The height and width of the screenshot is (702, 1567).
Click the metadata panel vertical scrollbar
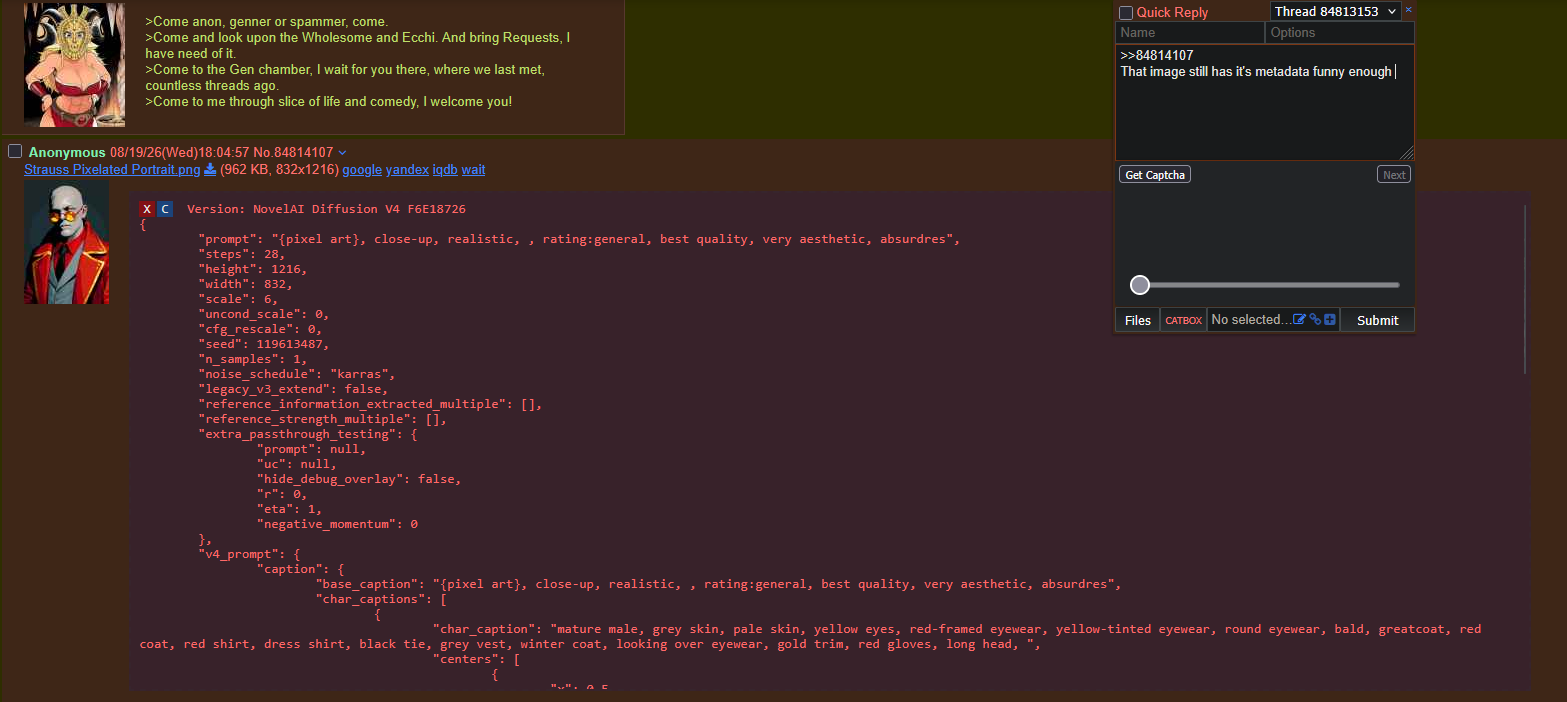1525,290
